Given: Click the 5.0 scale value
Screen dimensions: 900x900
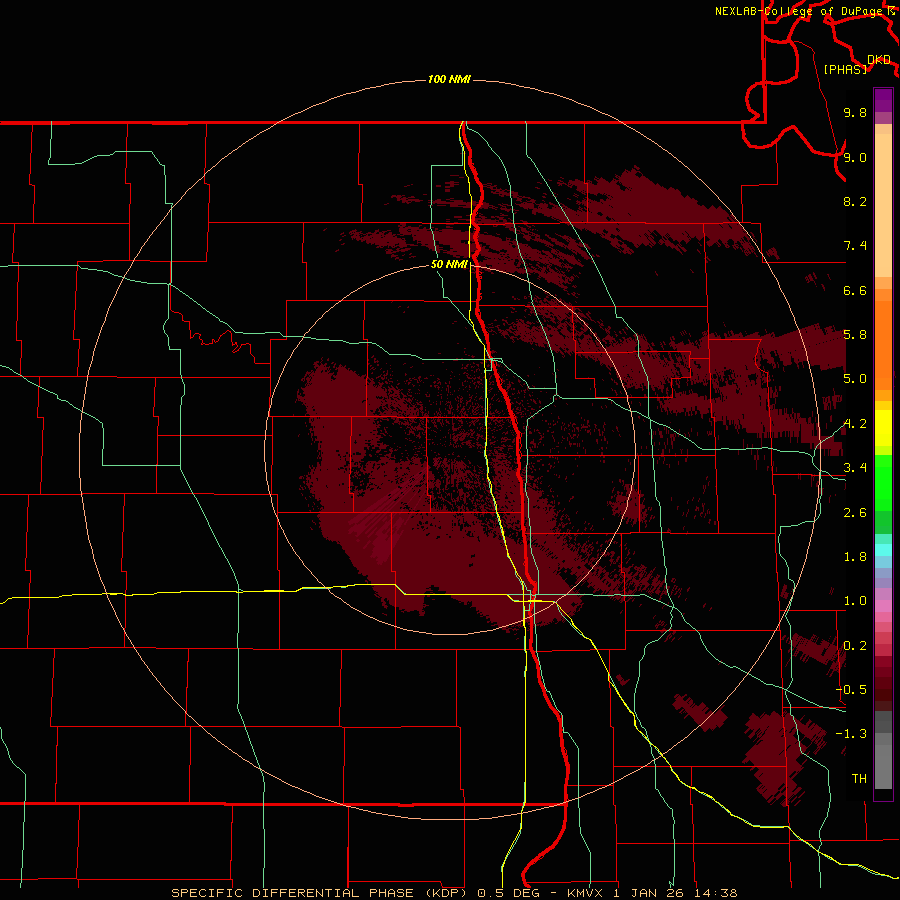Looking at the screenshot, I should [x=855, y=379].
